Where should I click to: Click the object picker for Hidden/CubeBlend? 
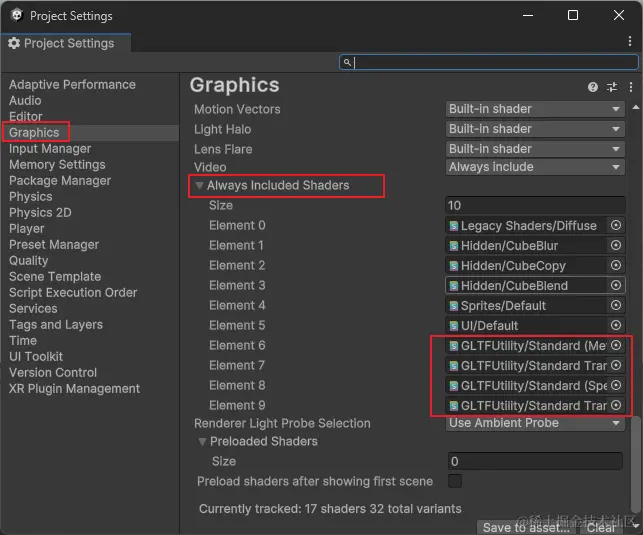(x=616, y=285)
